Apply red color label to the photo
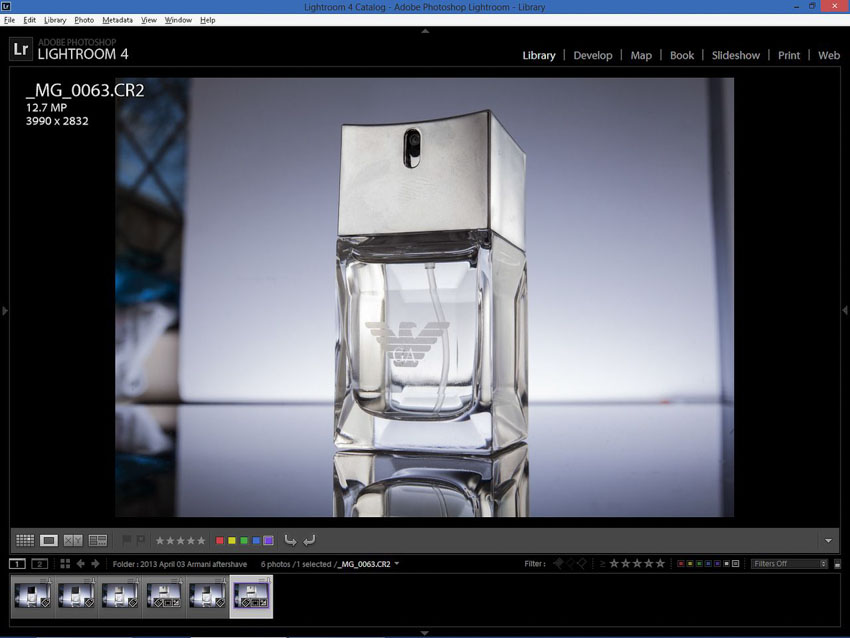This screenshot has width=850, height=638. pos(220,540)
